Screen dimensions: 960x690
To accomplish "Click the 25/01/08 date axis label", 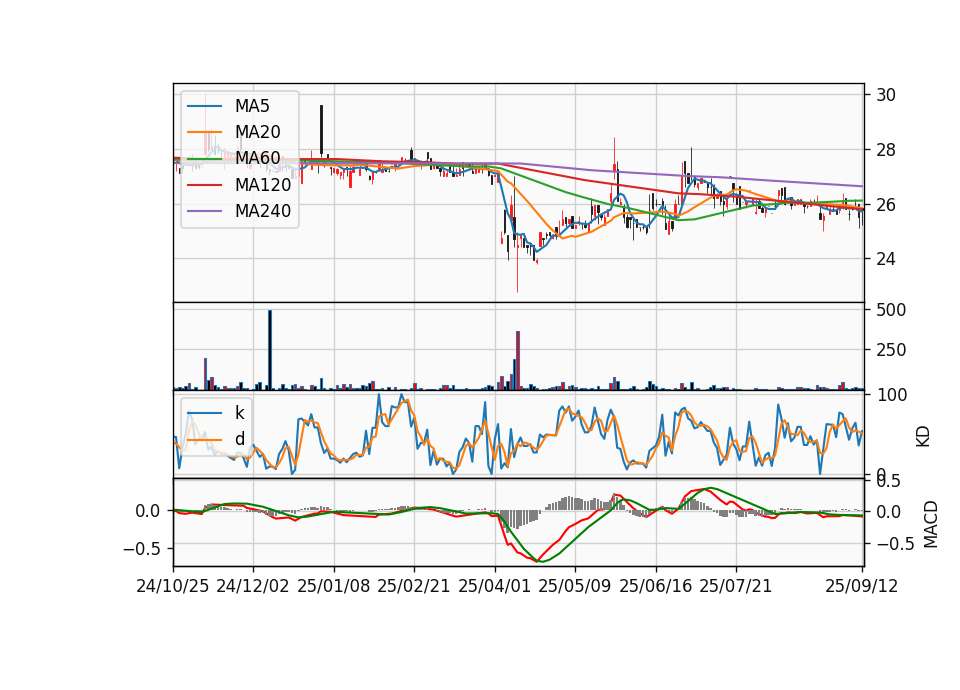I will click(x=334, y=586).
